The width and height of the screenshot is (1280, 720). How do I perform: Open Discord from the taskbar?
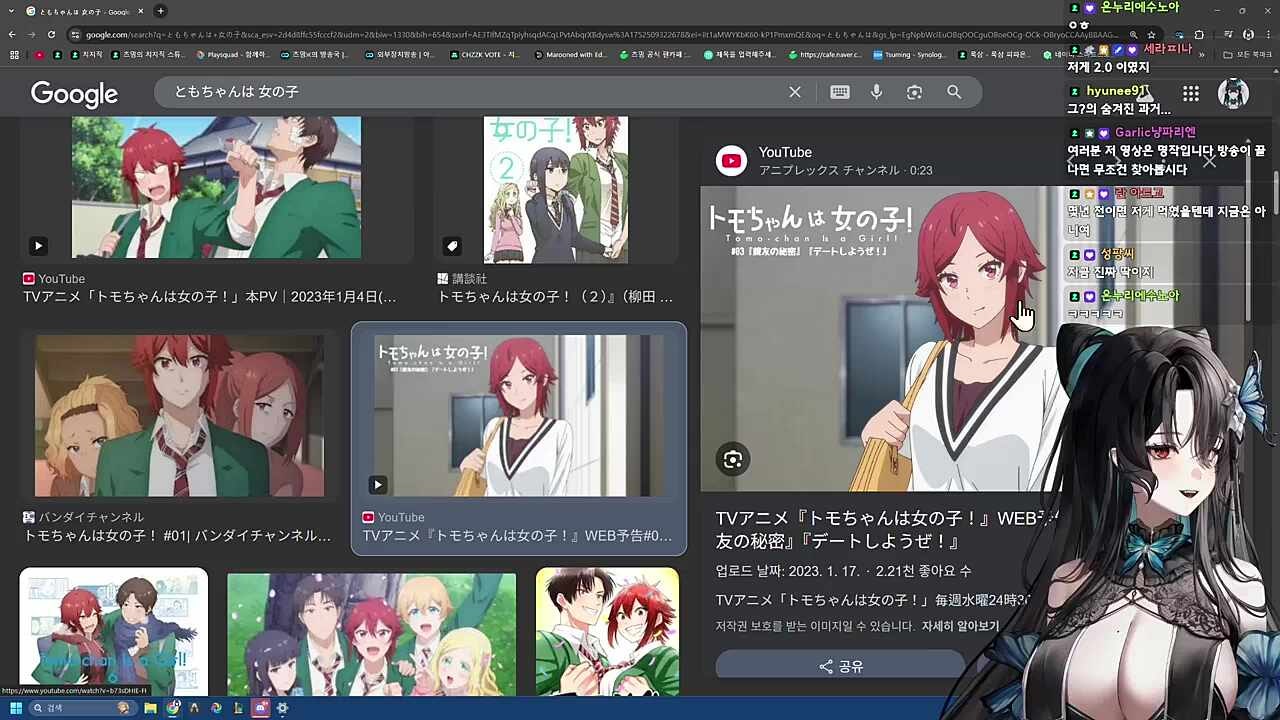coord(260,708)
